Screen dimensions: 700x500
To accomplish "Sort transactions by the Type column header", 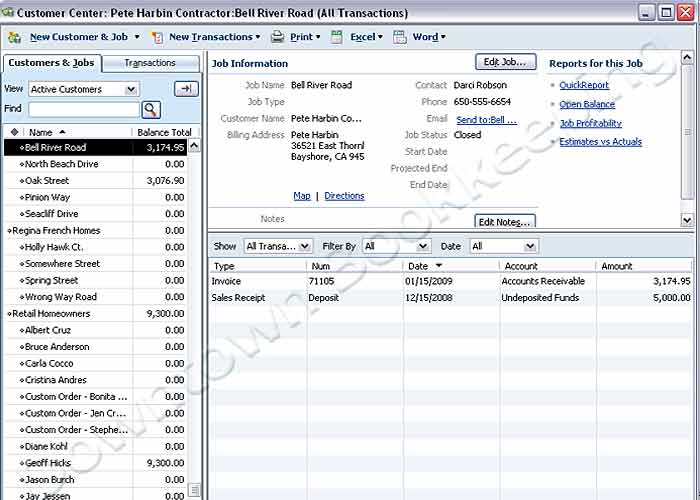I will pyautogui.click(x=258, y=266).
